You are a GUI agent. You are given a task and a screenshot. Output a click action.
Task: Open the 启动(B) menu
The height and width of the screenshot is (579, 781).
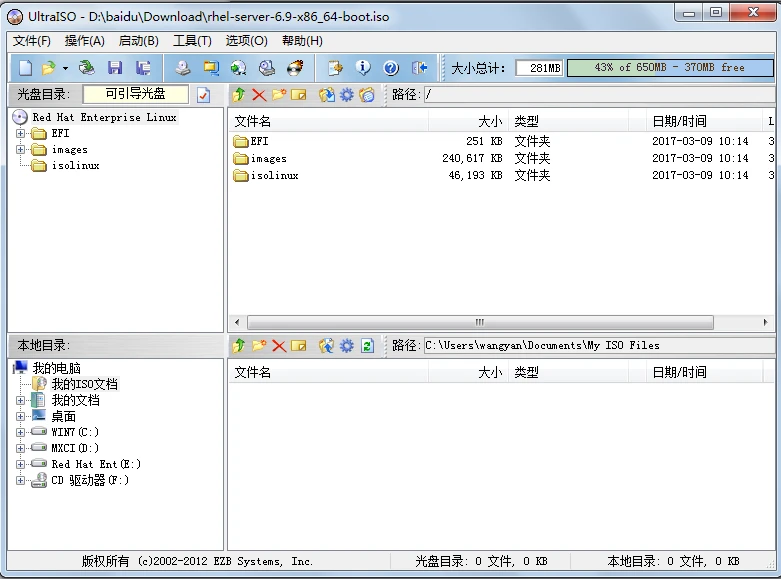(138, 41)
